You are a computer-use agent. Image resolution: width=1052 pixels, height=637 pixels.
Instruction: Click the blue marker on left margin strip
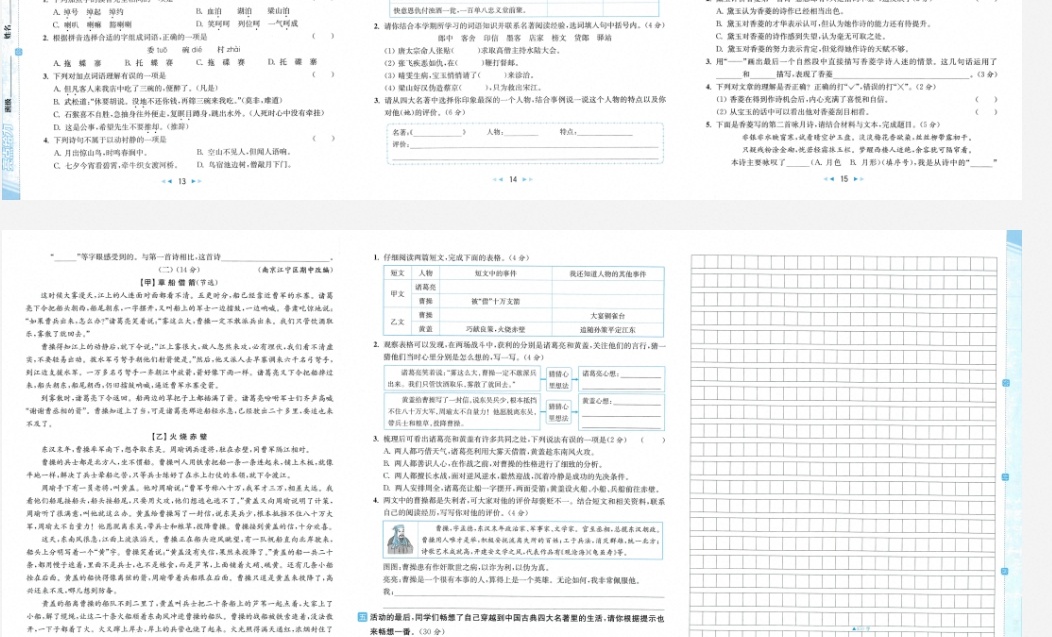(19, 52)
